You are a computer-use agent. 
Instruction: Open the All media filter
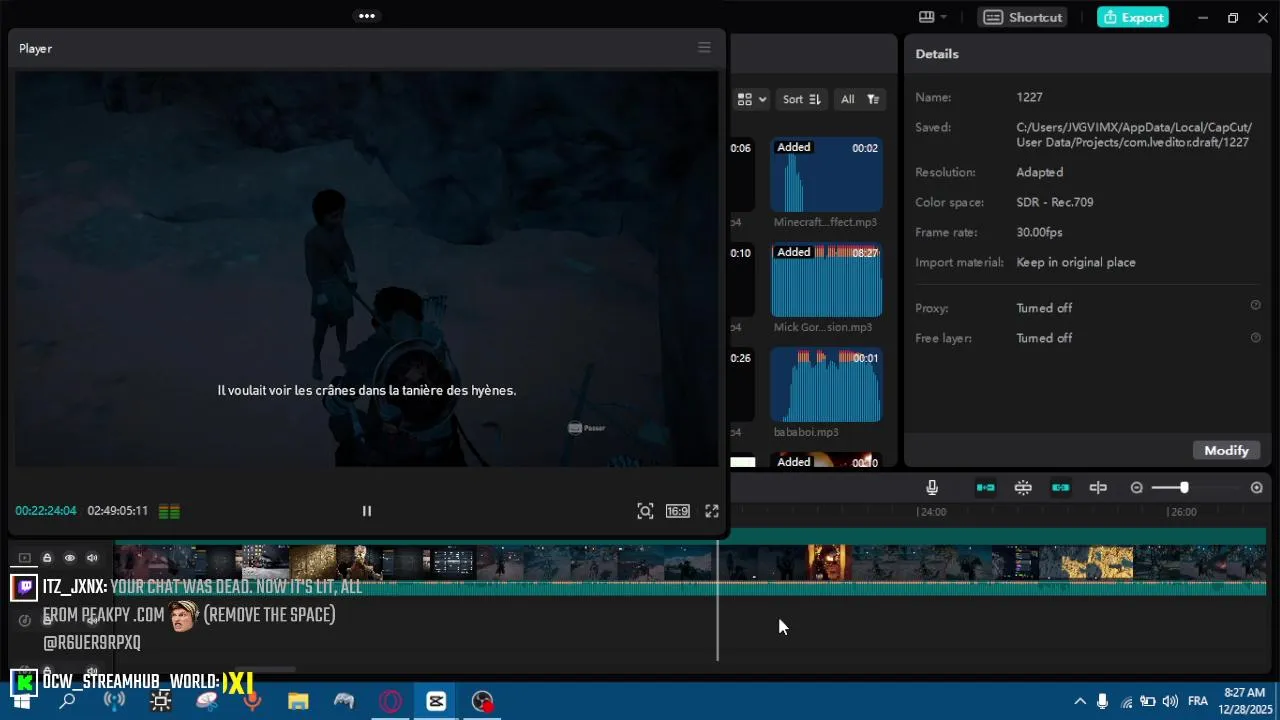[x=859, y=99]
